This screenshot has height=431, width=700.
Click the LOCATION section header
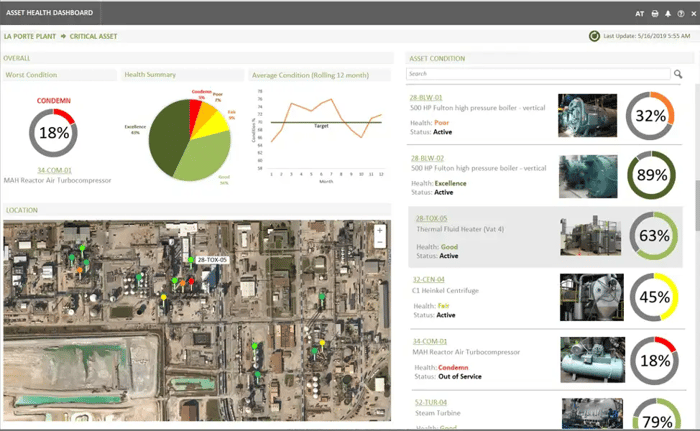point(196,210)
